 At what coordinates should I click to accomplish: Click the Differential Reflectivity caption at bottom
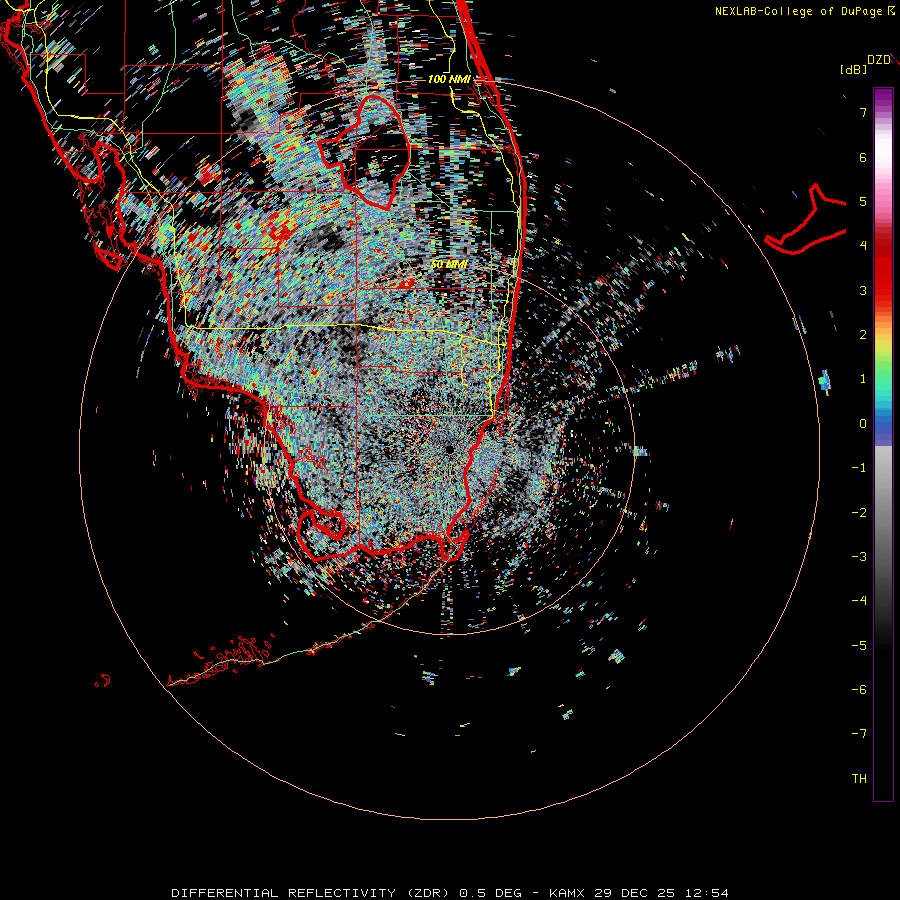click(450, 893)
